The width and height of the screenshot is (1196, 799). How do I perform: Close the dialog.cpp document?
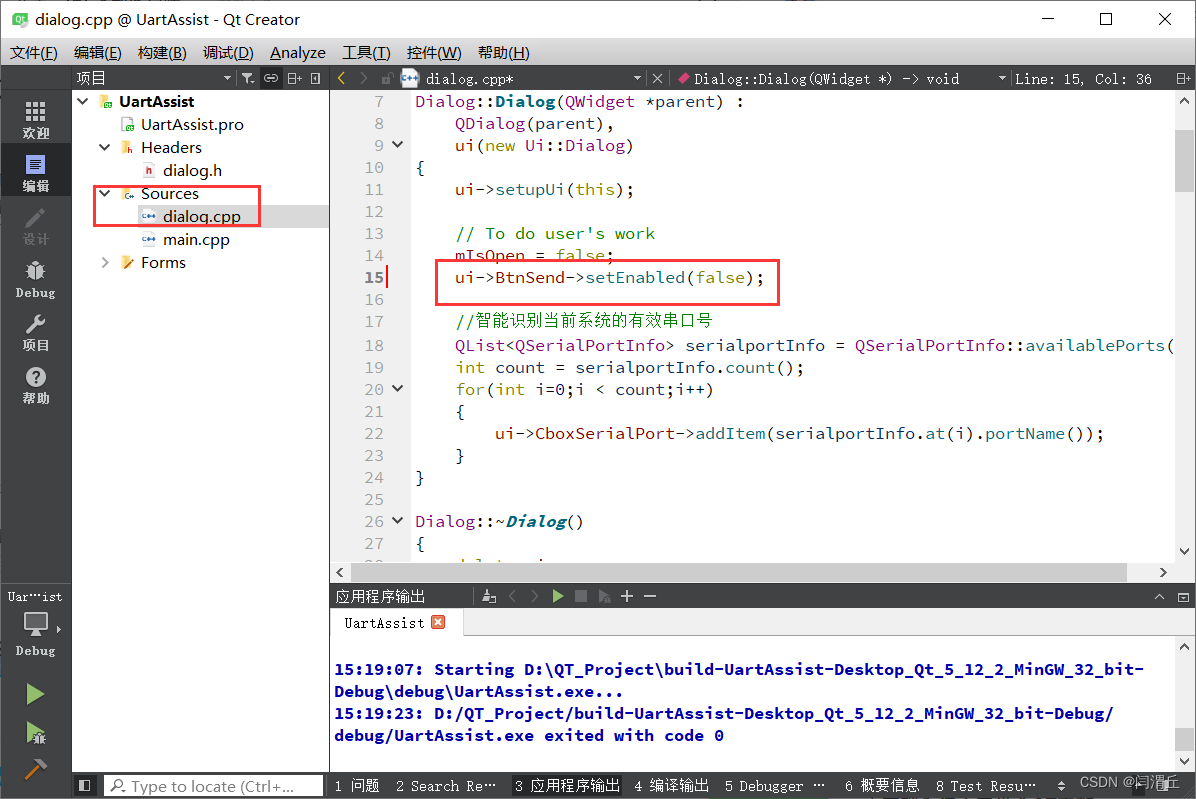click(657, 78)
